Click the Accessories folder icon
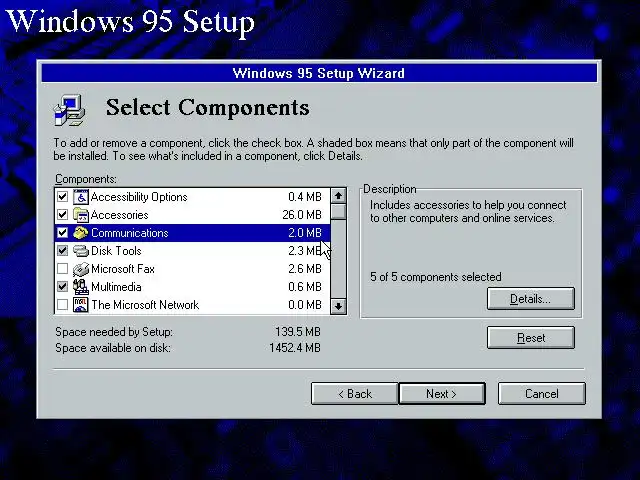Viewport: 640px width, 480px height. pos(81,215)
